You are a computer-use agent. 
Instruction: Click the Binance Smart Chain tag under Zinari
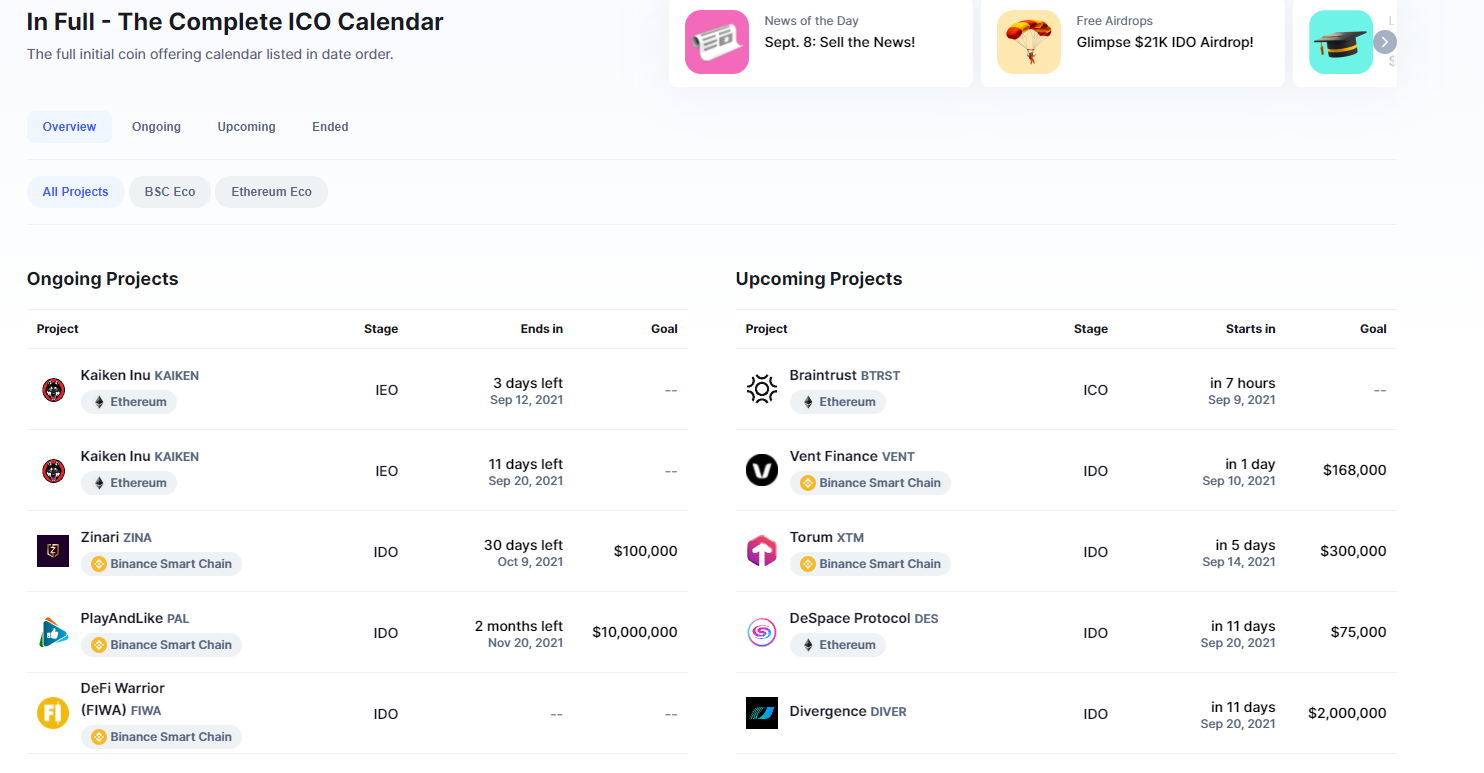click(x=161, y=564)
